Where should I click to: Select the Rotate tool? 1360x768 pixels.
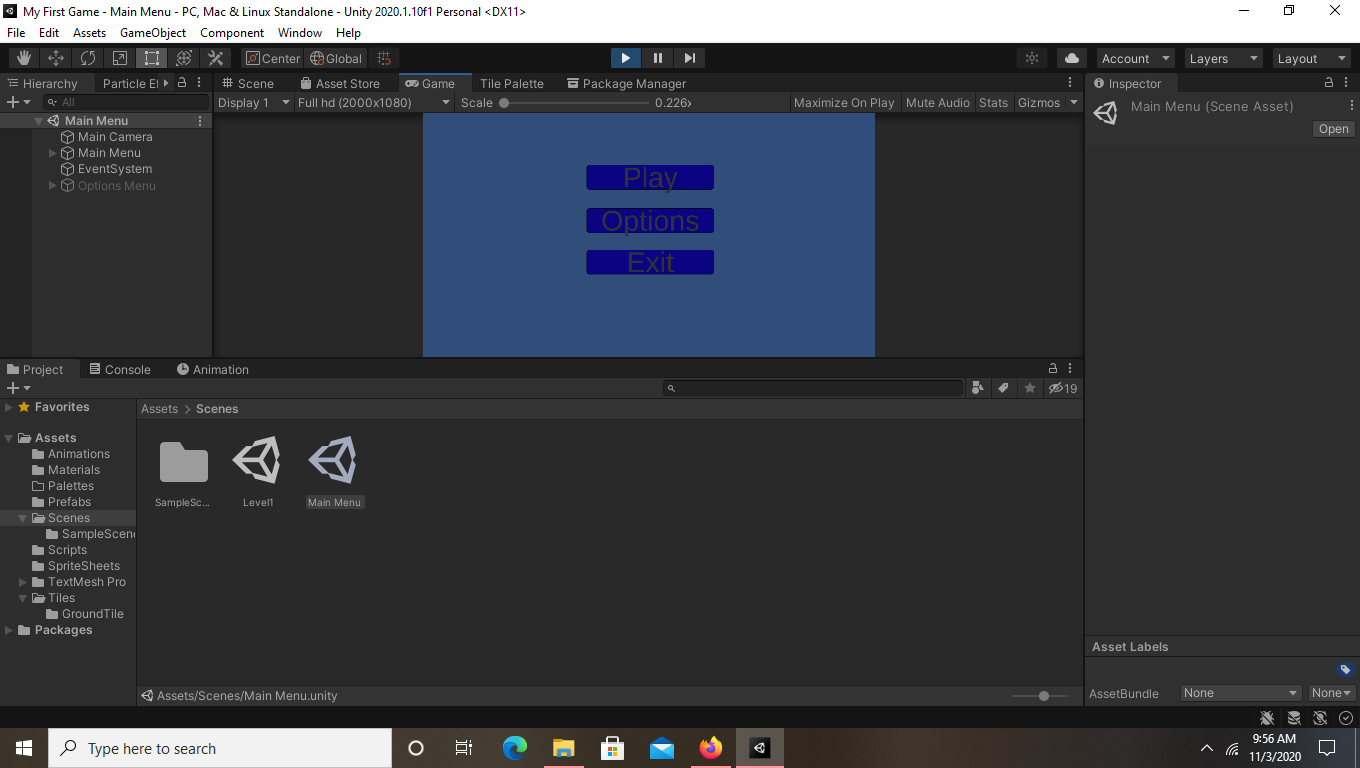pyautogui.click(x=88, y=58)
